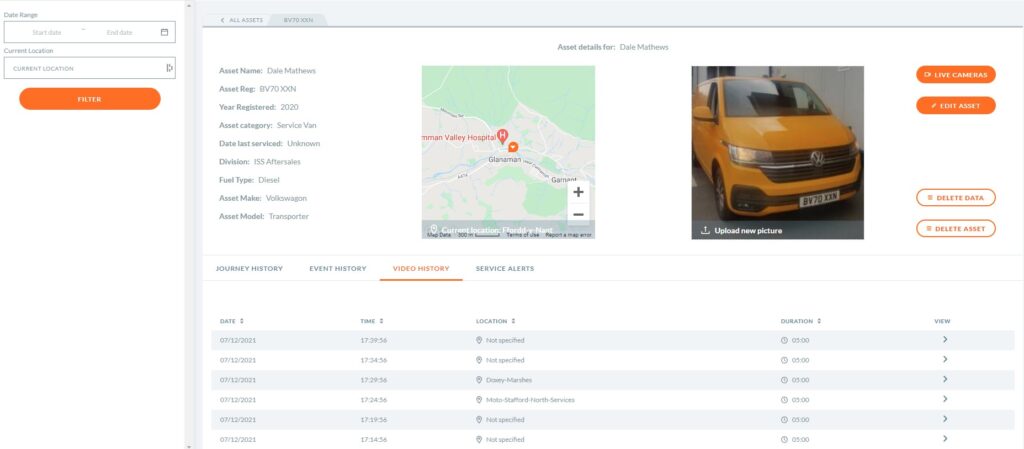Viewport: 1024px width, 449px height.
Task: Open the Current Location dropdown field
Action: click(89, 68)
